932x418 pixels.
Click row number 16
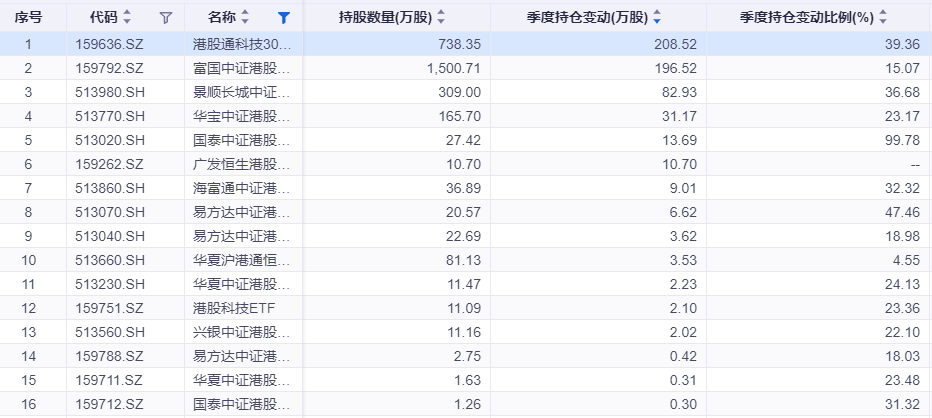(29, 404)
